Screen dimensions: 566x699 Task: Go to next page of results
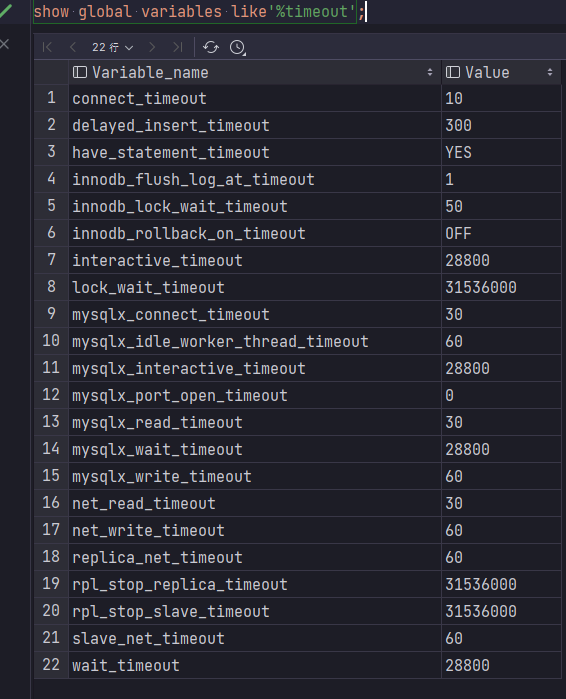click(x=152, y=47)
